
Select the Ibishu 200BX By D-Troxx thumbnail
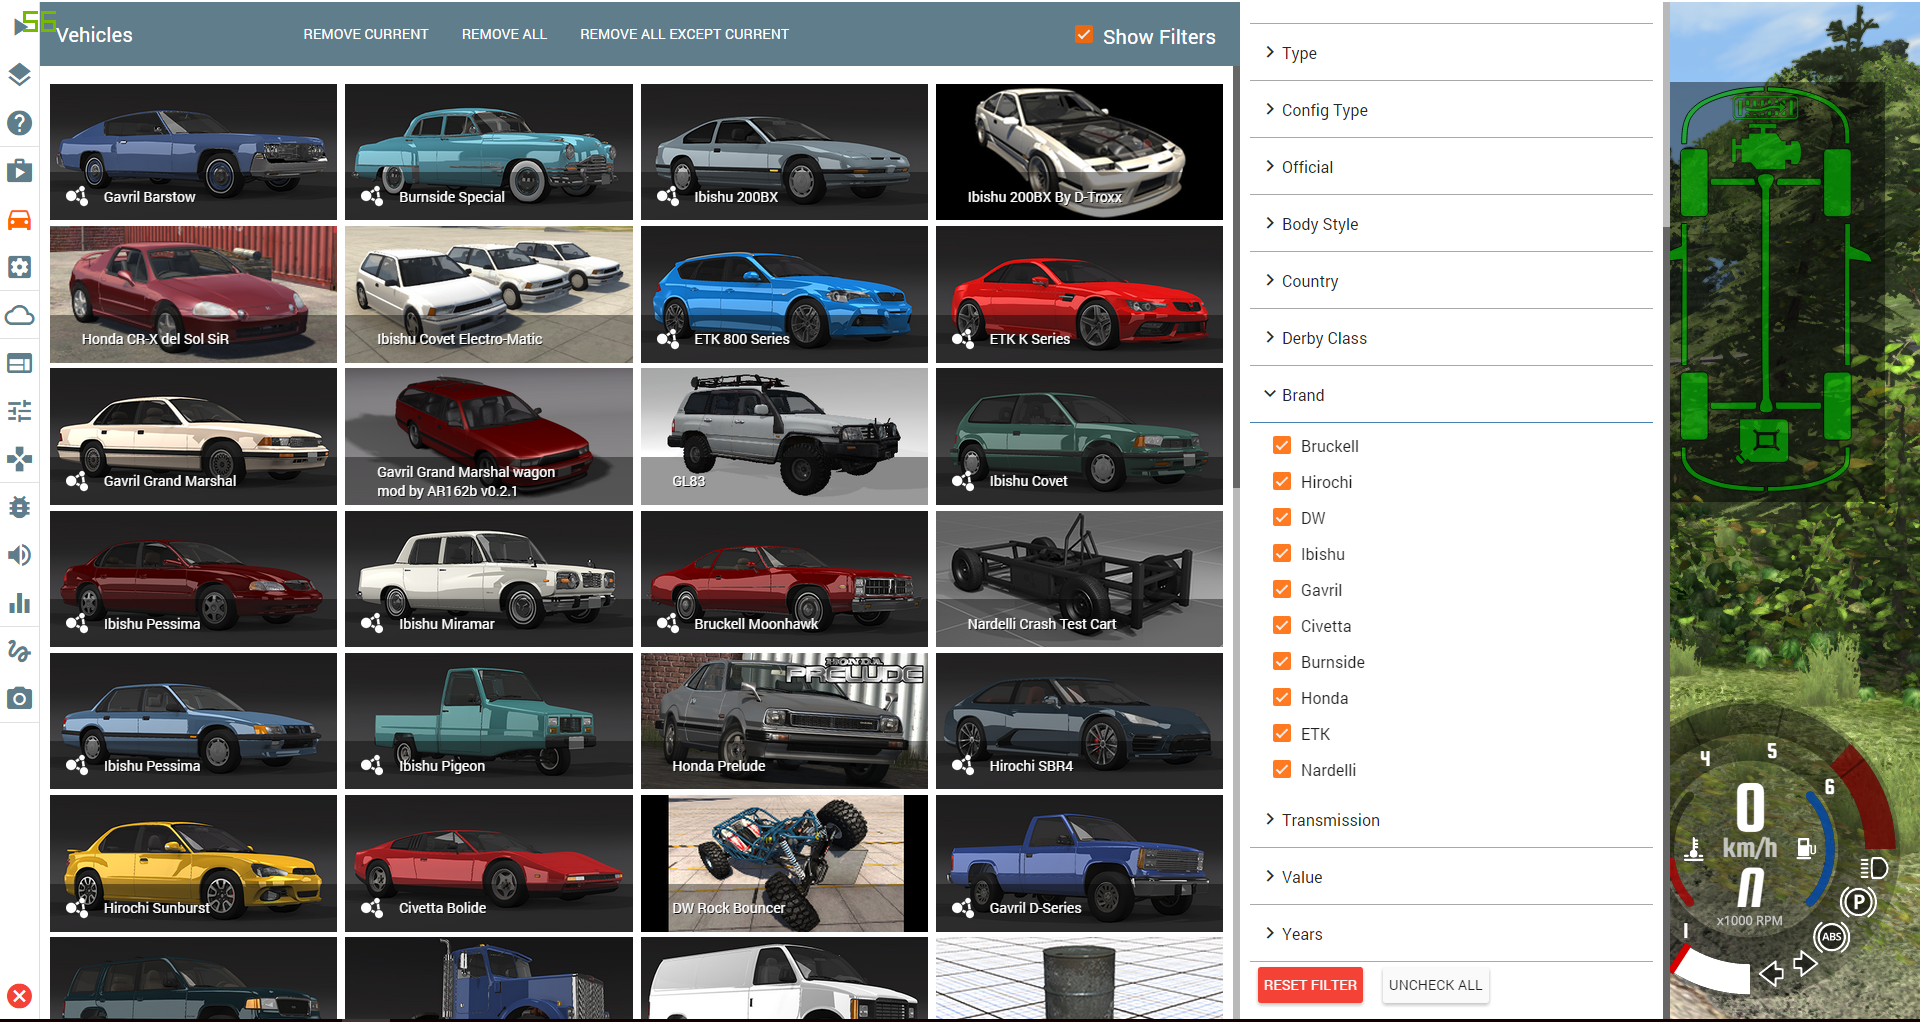(1079, 152)
